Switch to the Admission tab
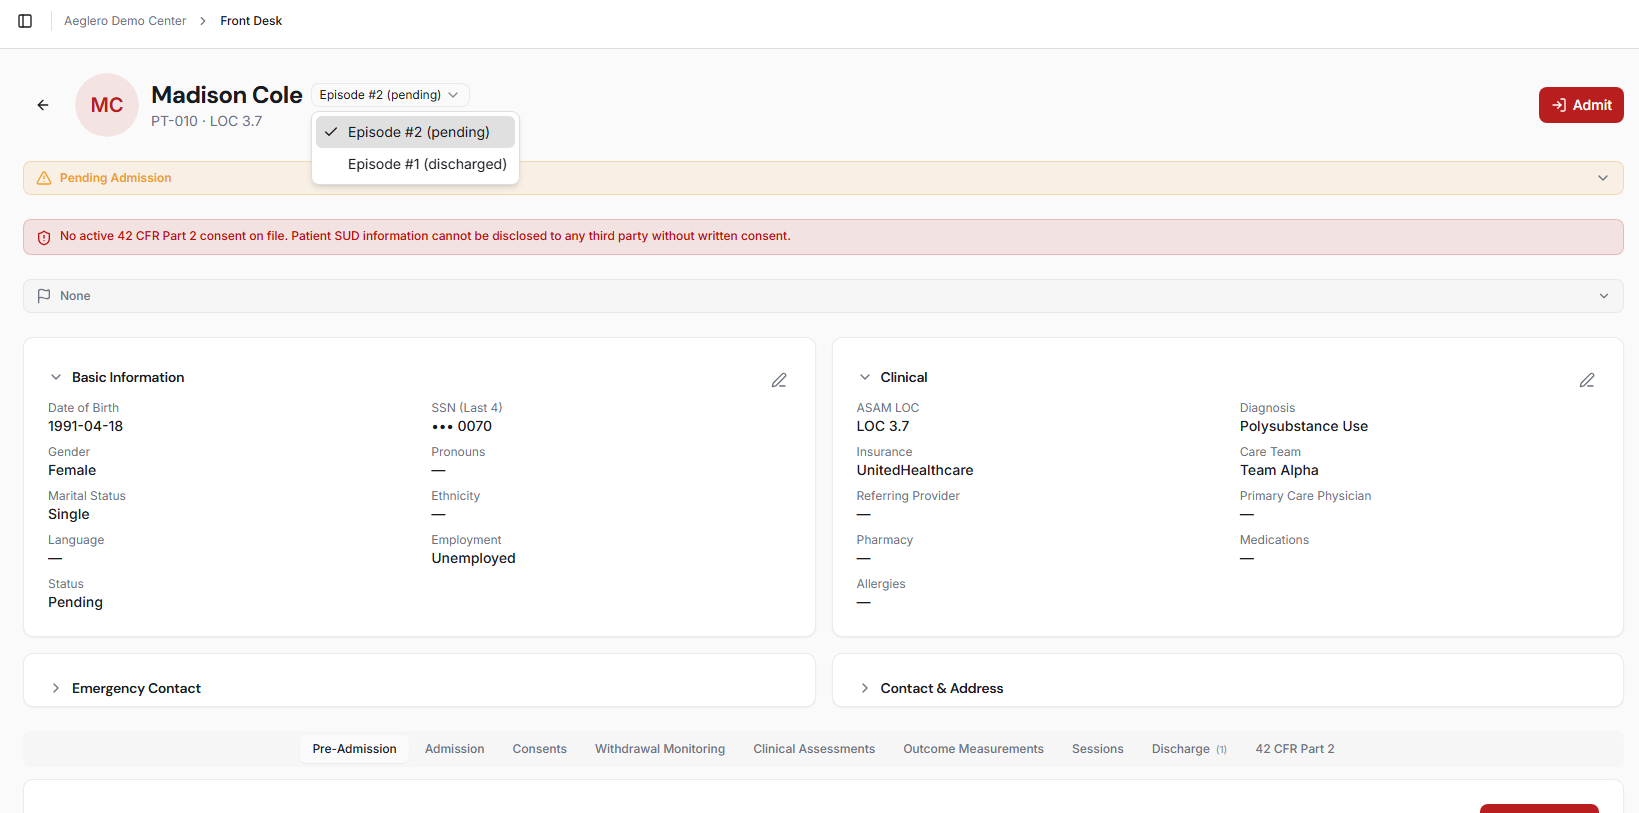Viewport: 1639px width, 813px height. (454, 749)
